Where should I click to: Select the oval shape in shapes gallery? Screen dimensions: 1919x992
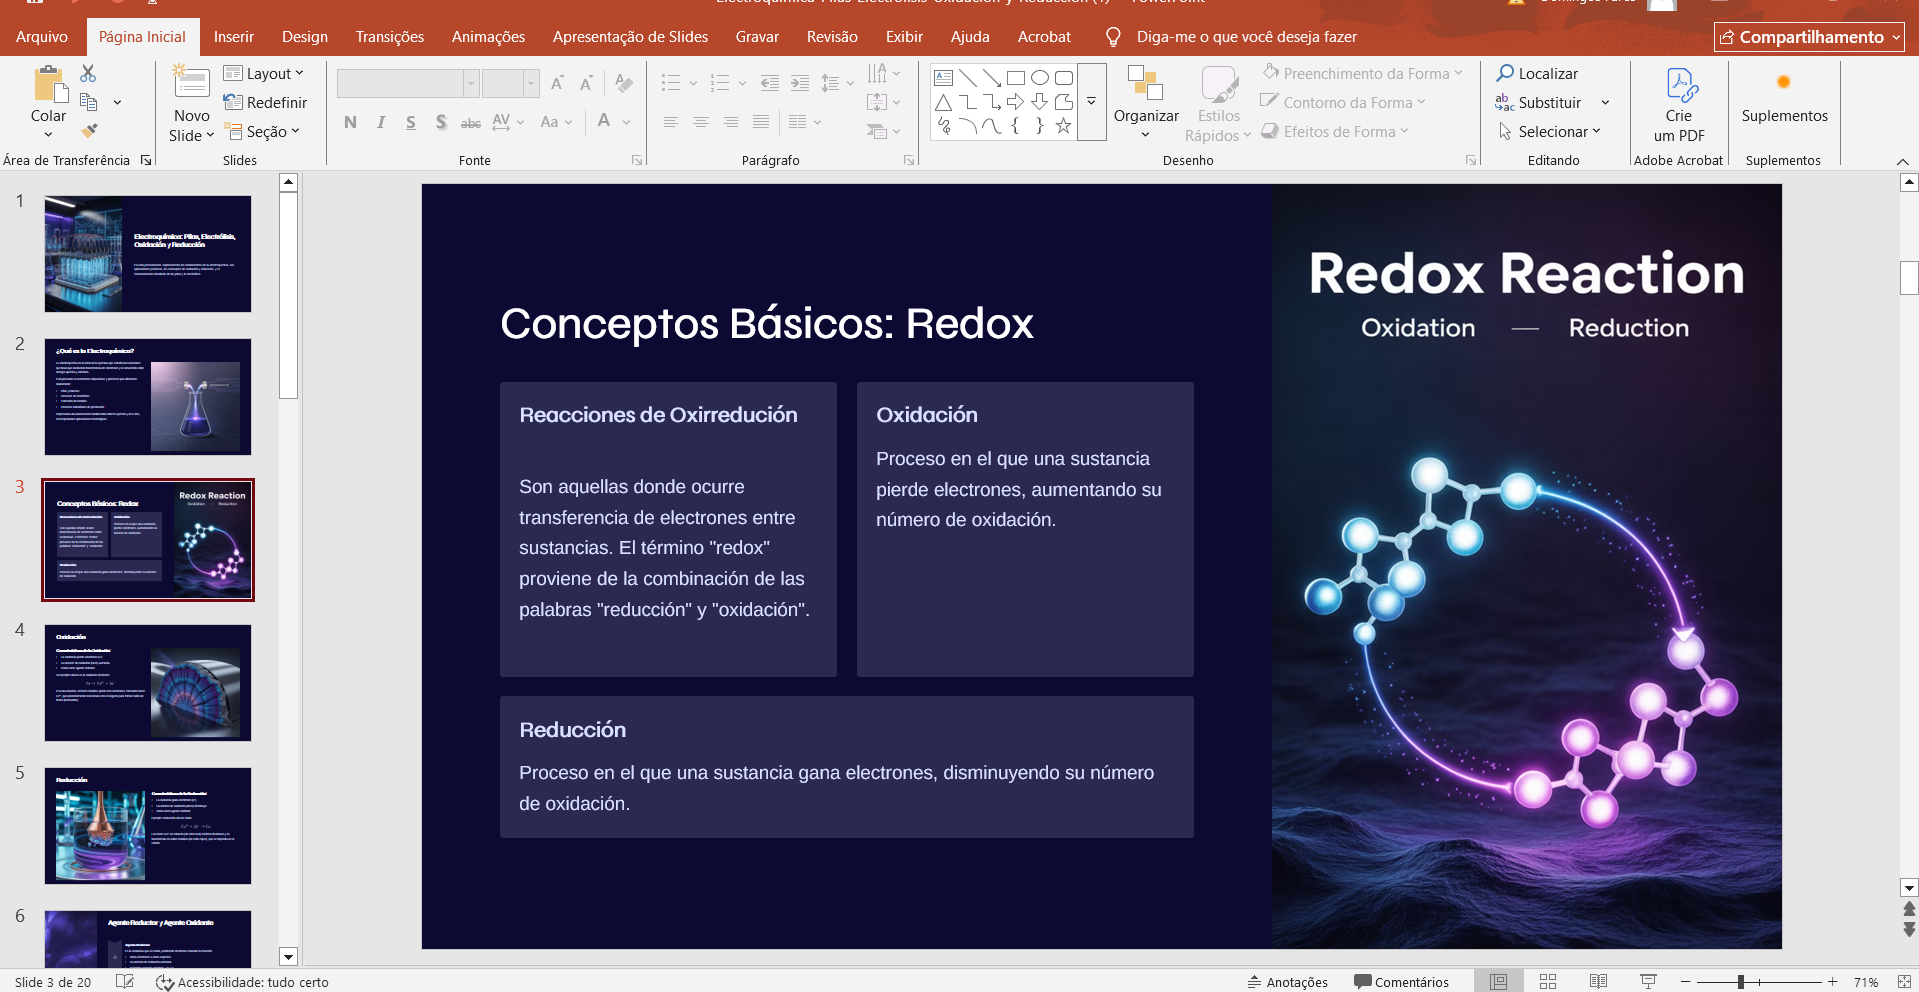(1040, 77)
